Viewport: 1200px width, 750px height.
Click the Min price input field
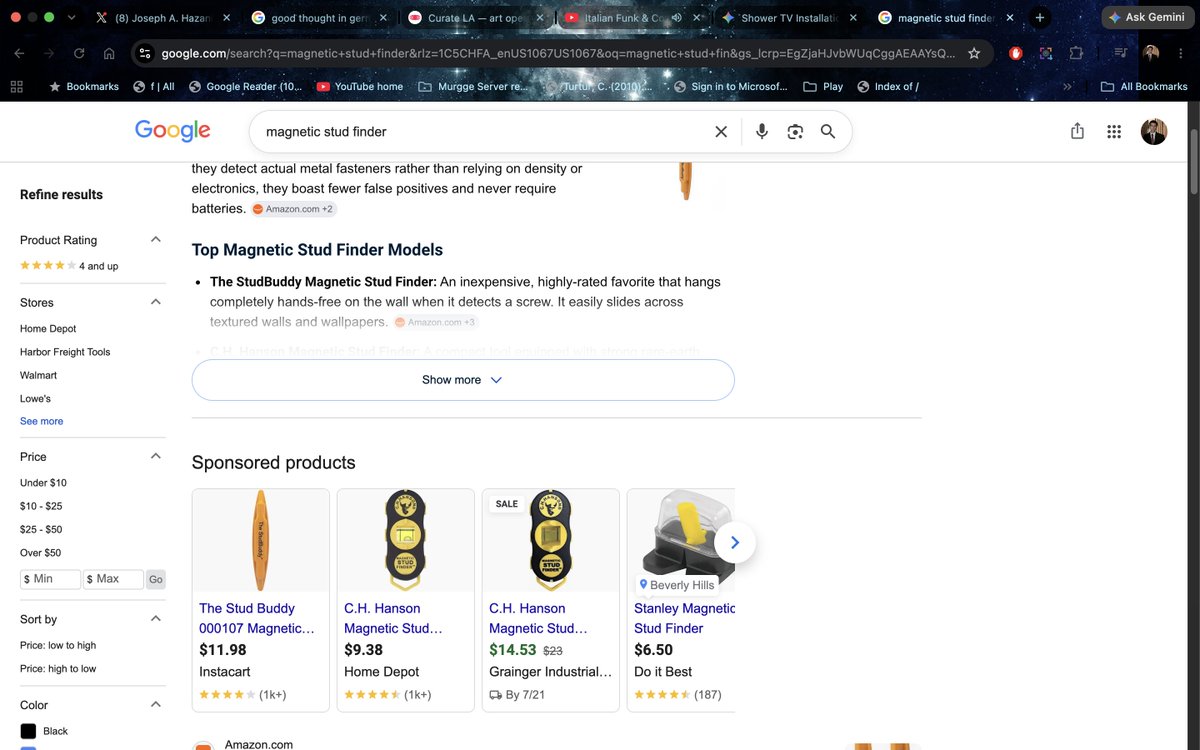(50, 579)
